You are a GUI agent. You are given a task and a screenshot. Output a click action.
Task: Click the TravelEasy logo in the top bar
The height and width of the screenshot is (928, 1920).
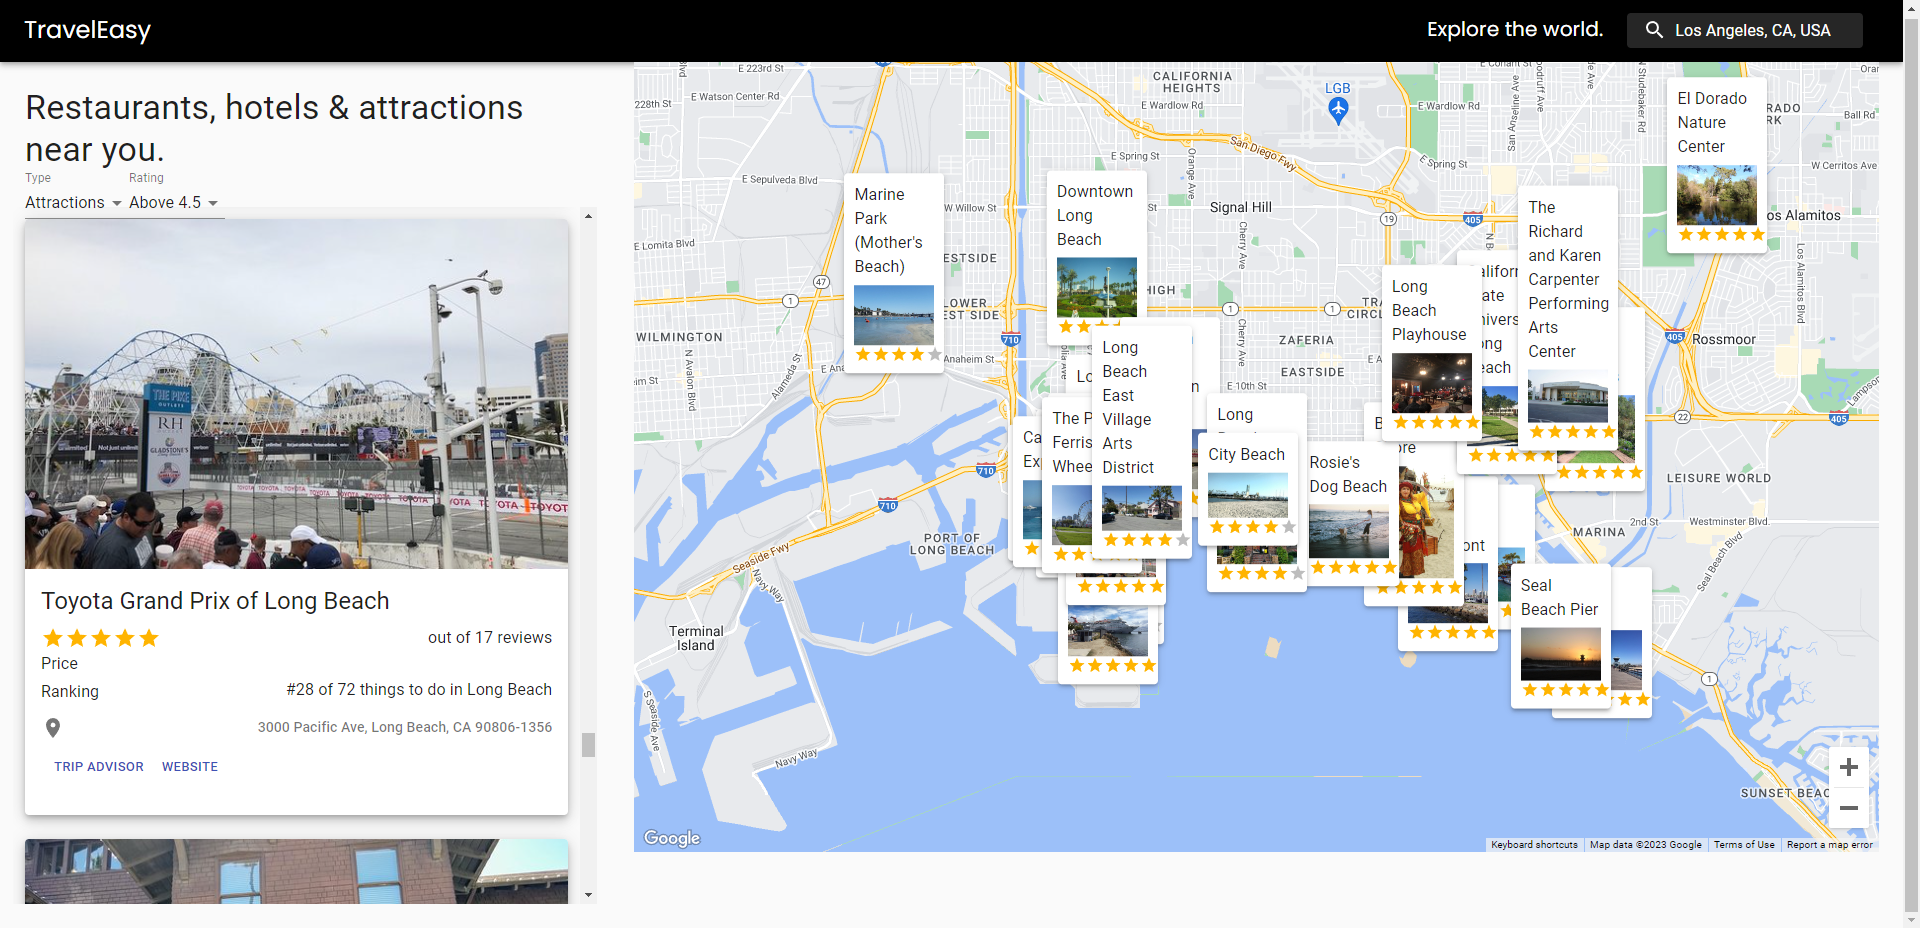click(87, 30)
